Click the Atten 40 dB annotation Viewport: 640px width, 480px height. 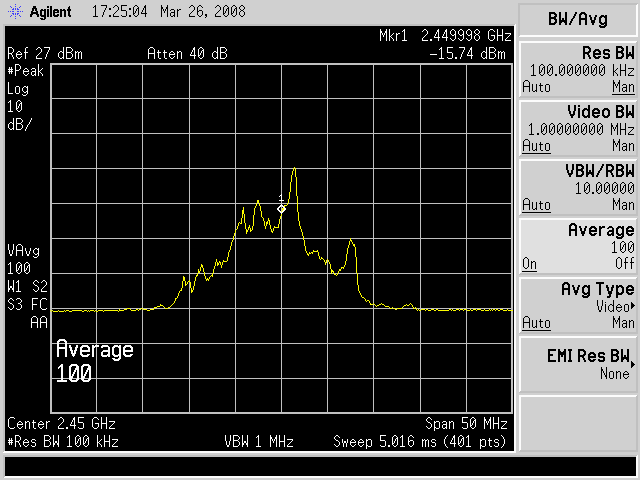(x=186, y=53)
